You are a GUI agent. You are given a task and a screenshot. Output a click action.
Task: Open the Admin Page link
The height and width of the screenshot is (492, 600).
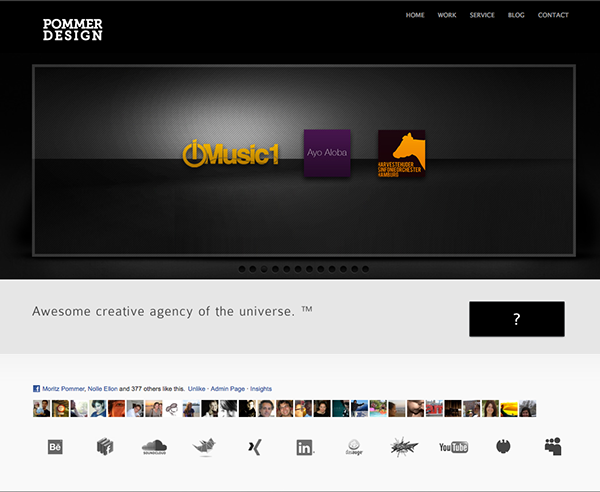228,389
